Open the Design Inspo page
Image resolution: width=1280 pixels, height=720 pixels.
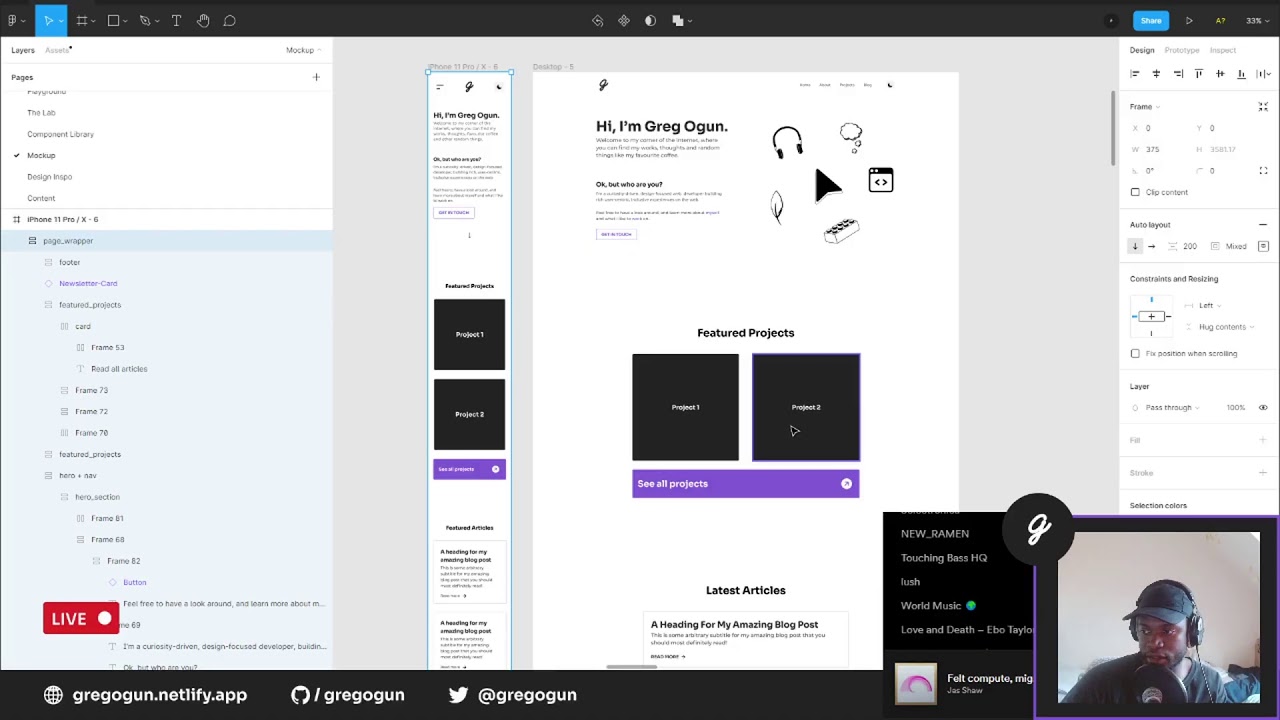pos(49,177)
